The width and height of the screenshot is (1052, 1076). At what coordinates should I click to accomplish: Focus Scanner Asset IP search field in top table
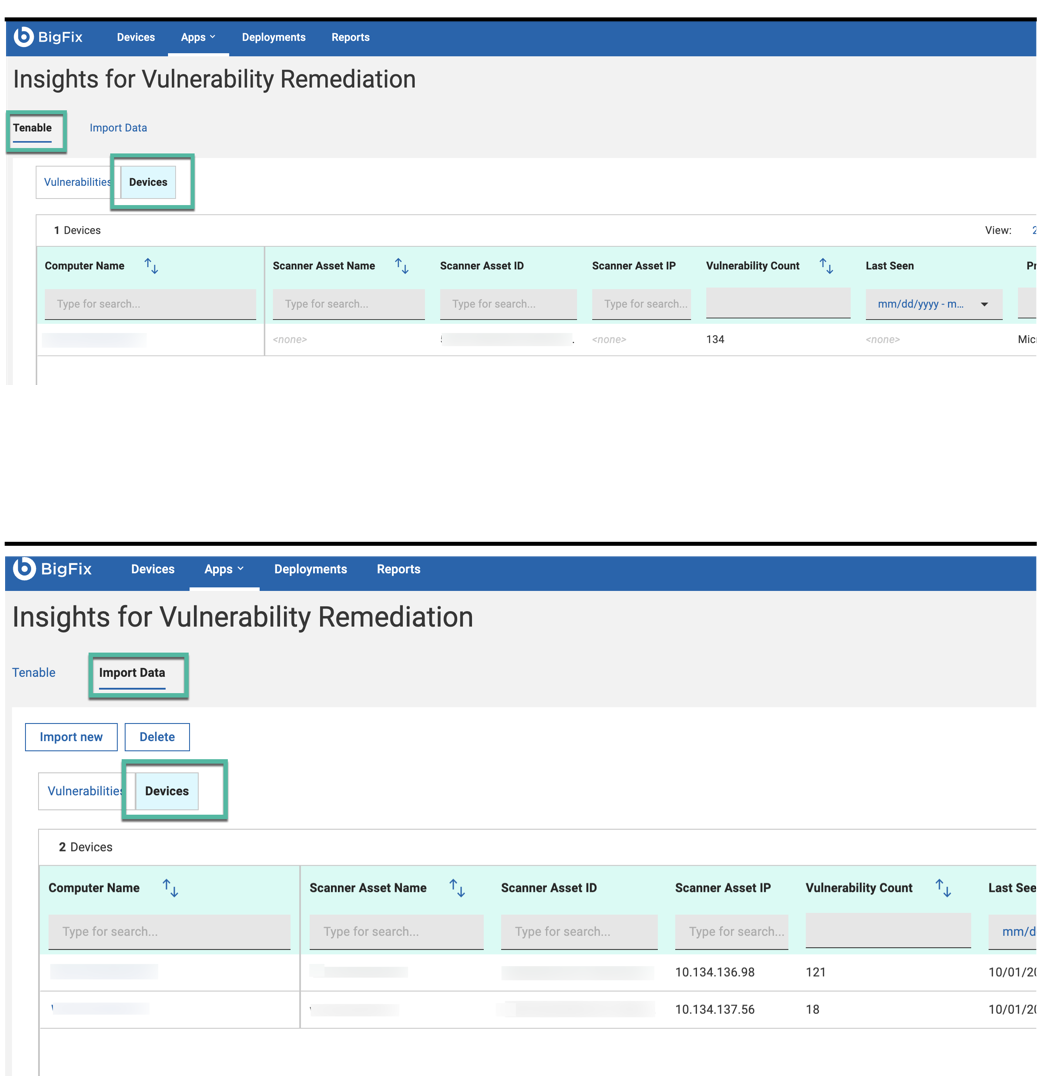point(642,304)
